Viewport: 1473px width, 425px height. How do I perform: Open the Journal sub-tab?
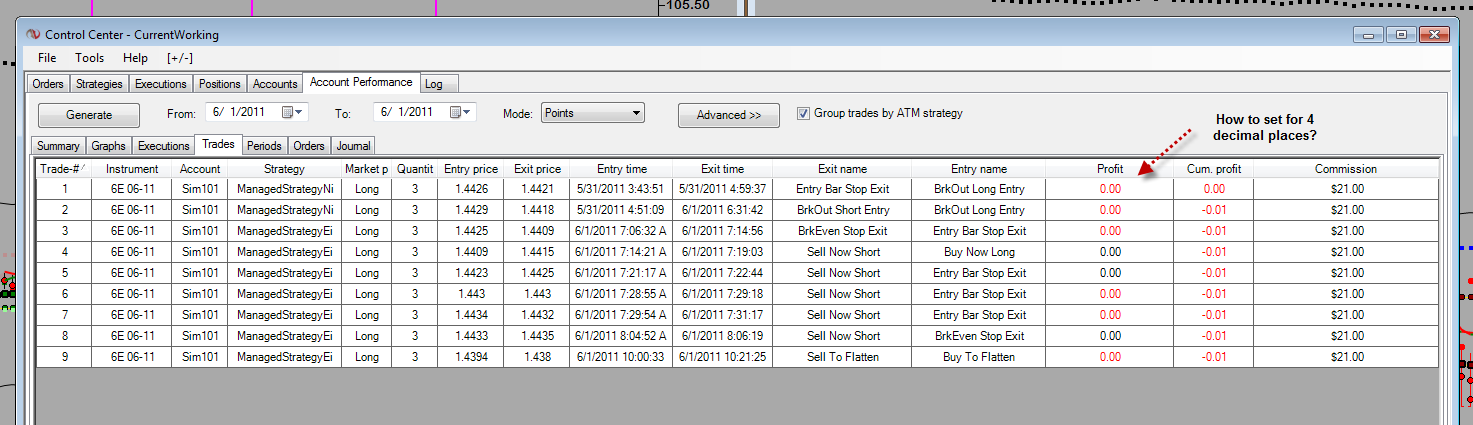click(354, 146)
